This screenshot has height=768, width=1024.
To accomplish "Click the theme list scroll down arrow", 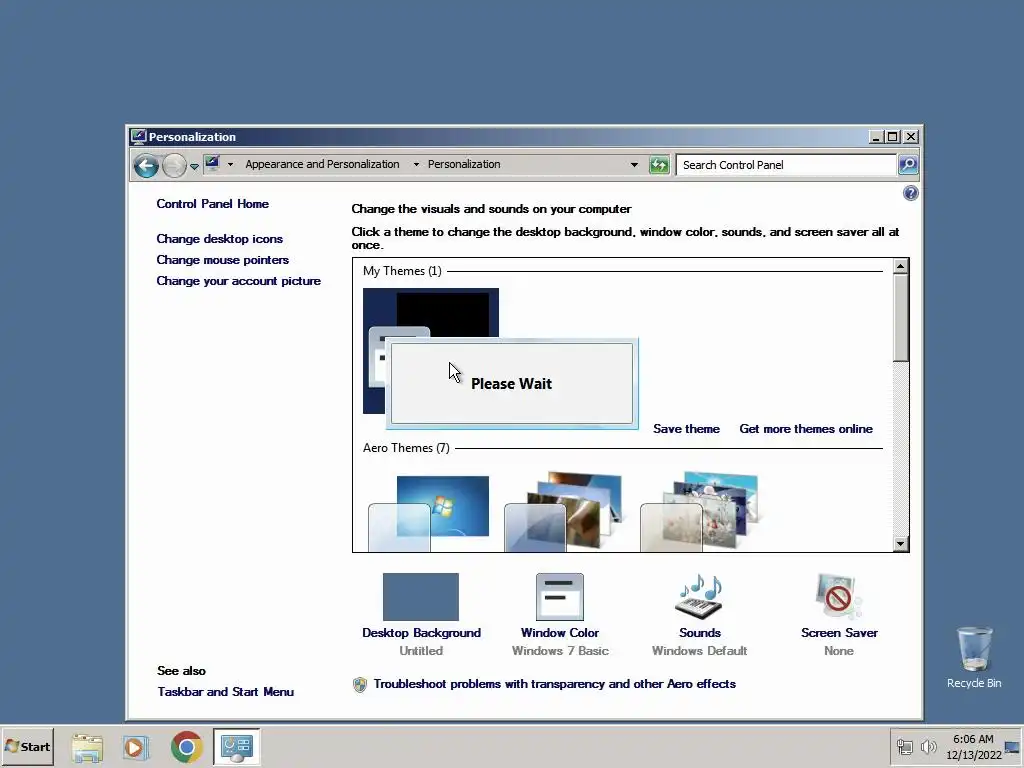I will pos(901,543).
